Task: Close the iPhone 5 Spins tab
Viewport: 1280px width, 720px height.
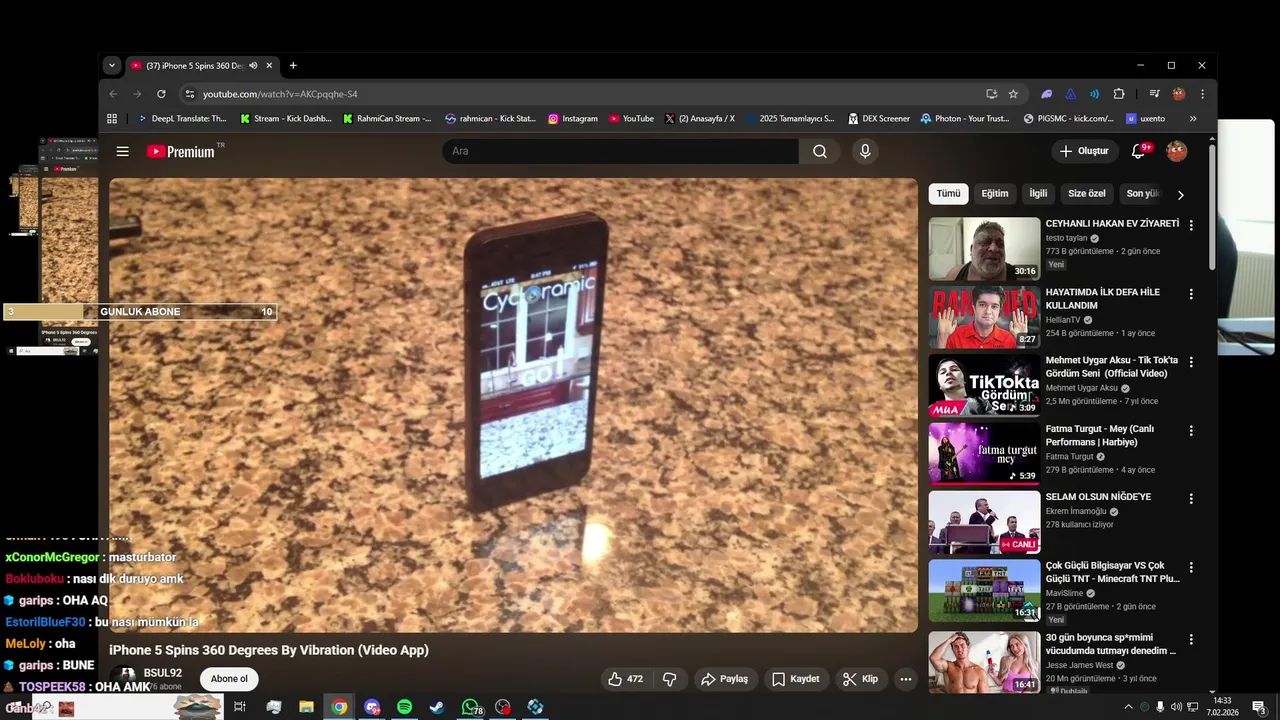Action: tap(269, 65)
